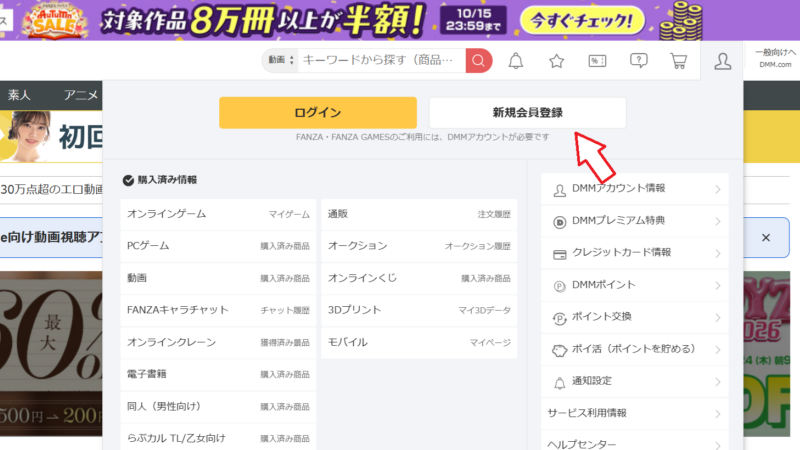Click 今すぐチェック! banner button
The width and height of the screenshot is (800, 450).
tap(582, 20)
